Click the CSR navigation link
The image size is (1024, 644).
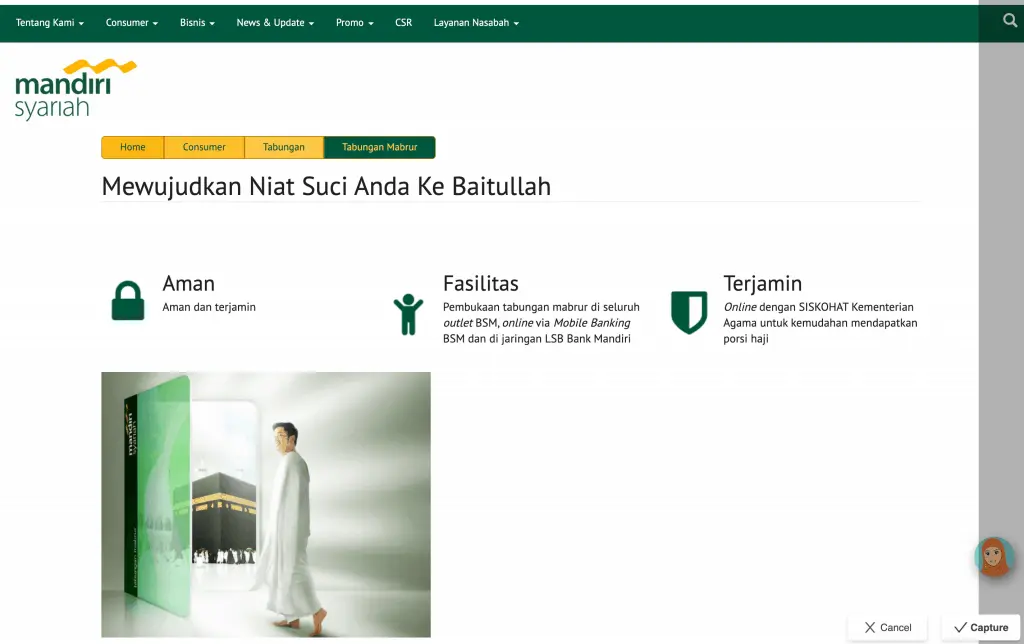tap(403, 22)
